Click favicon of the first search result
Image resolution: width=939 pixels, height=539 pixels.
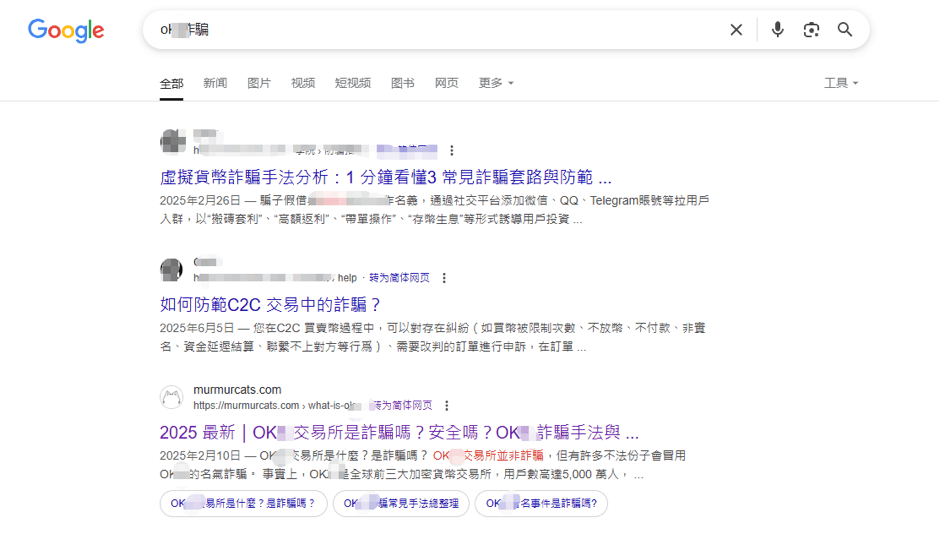pyautogui.click(x=172, y=142)
